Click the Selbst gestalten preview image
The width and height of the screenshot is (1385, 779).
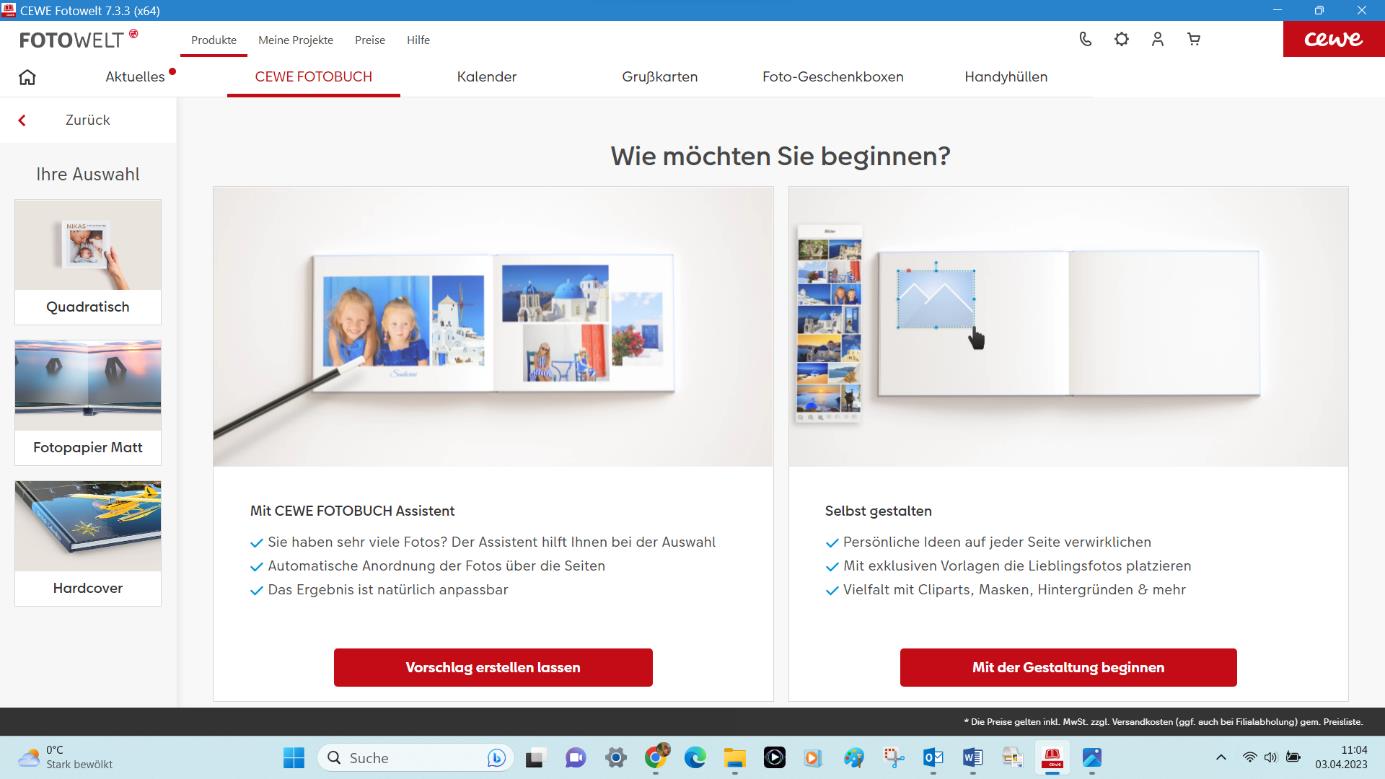(1068, 327)
